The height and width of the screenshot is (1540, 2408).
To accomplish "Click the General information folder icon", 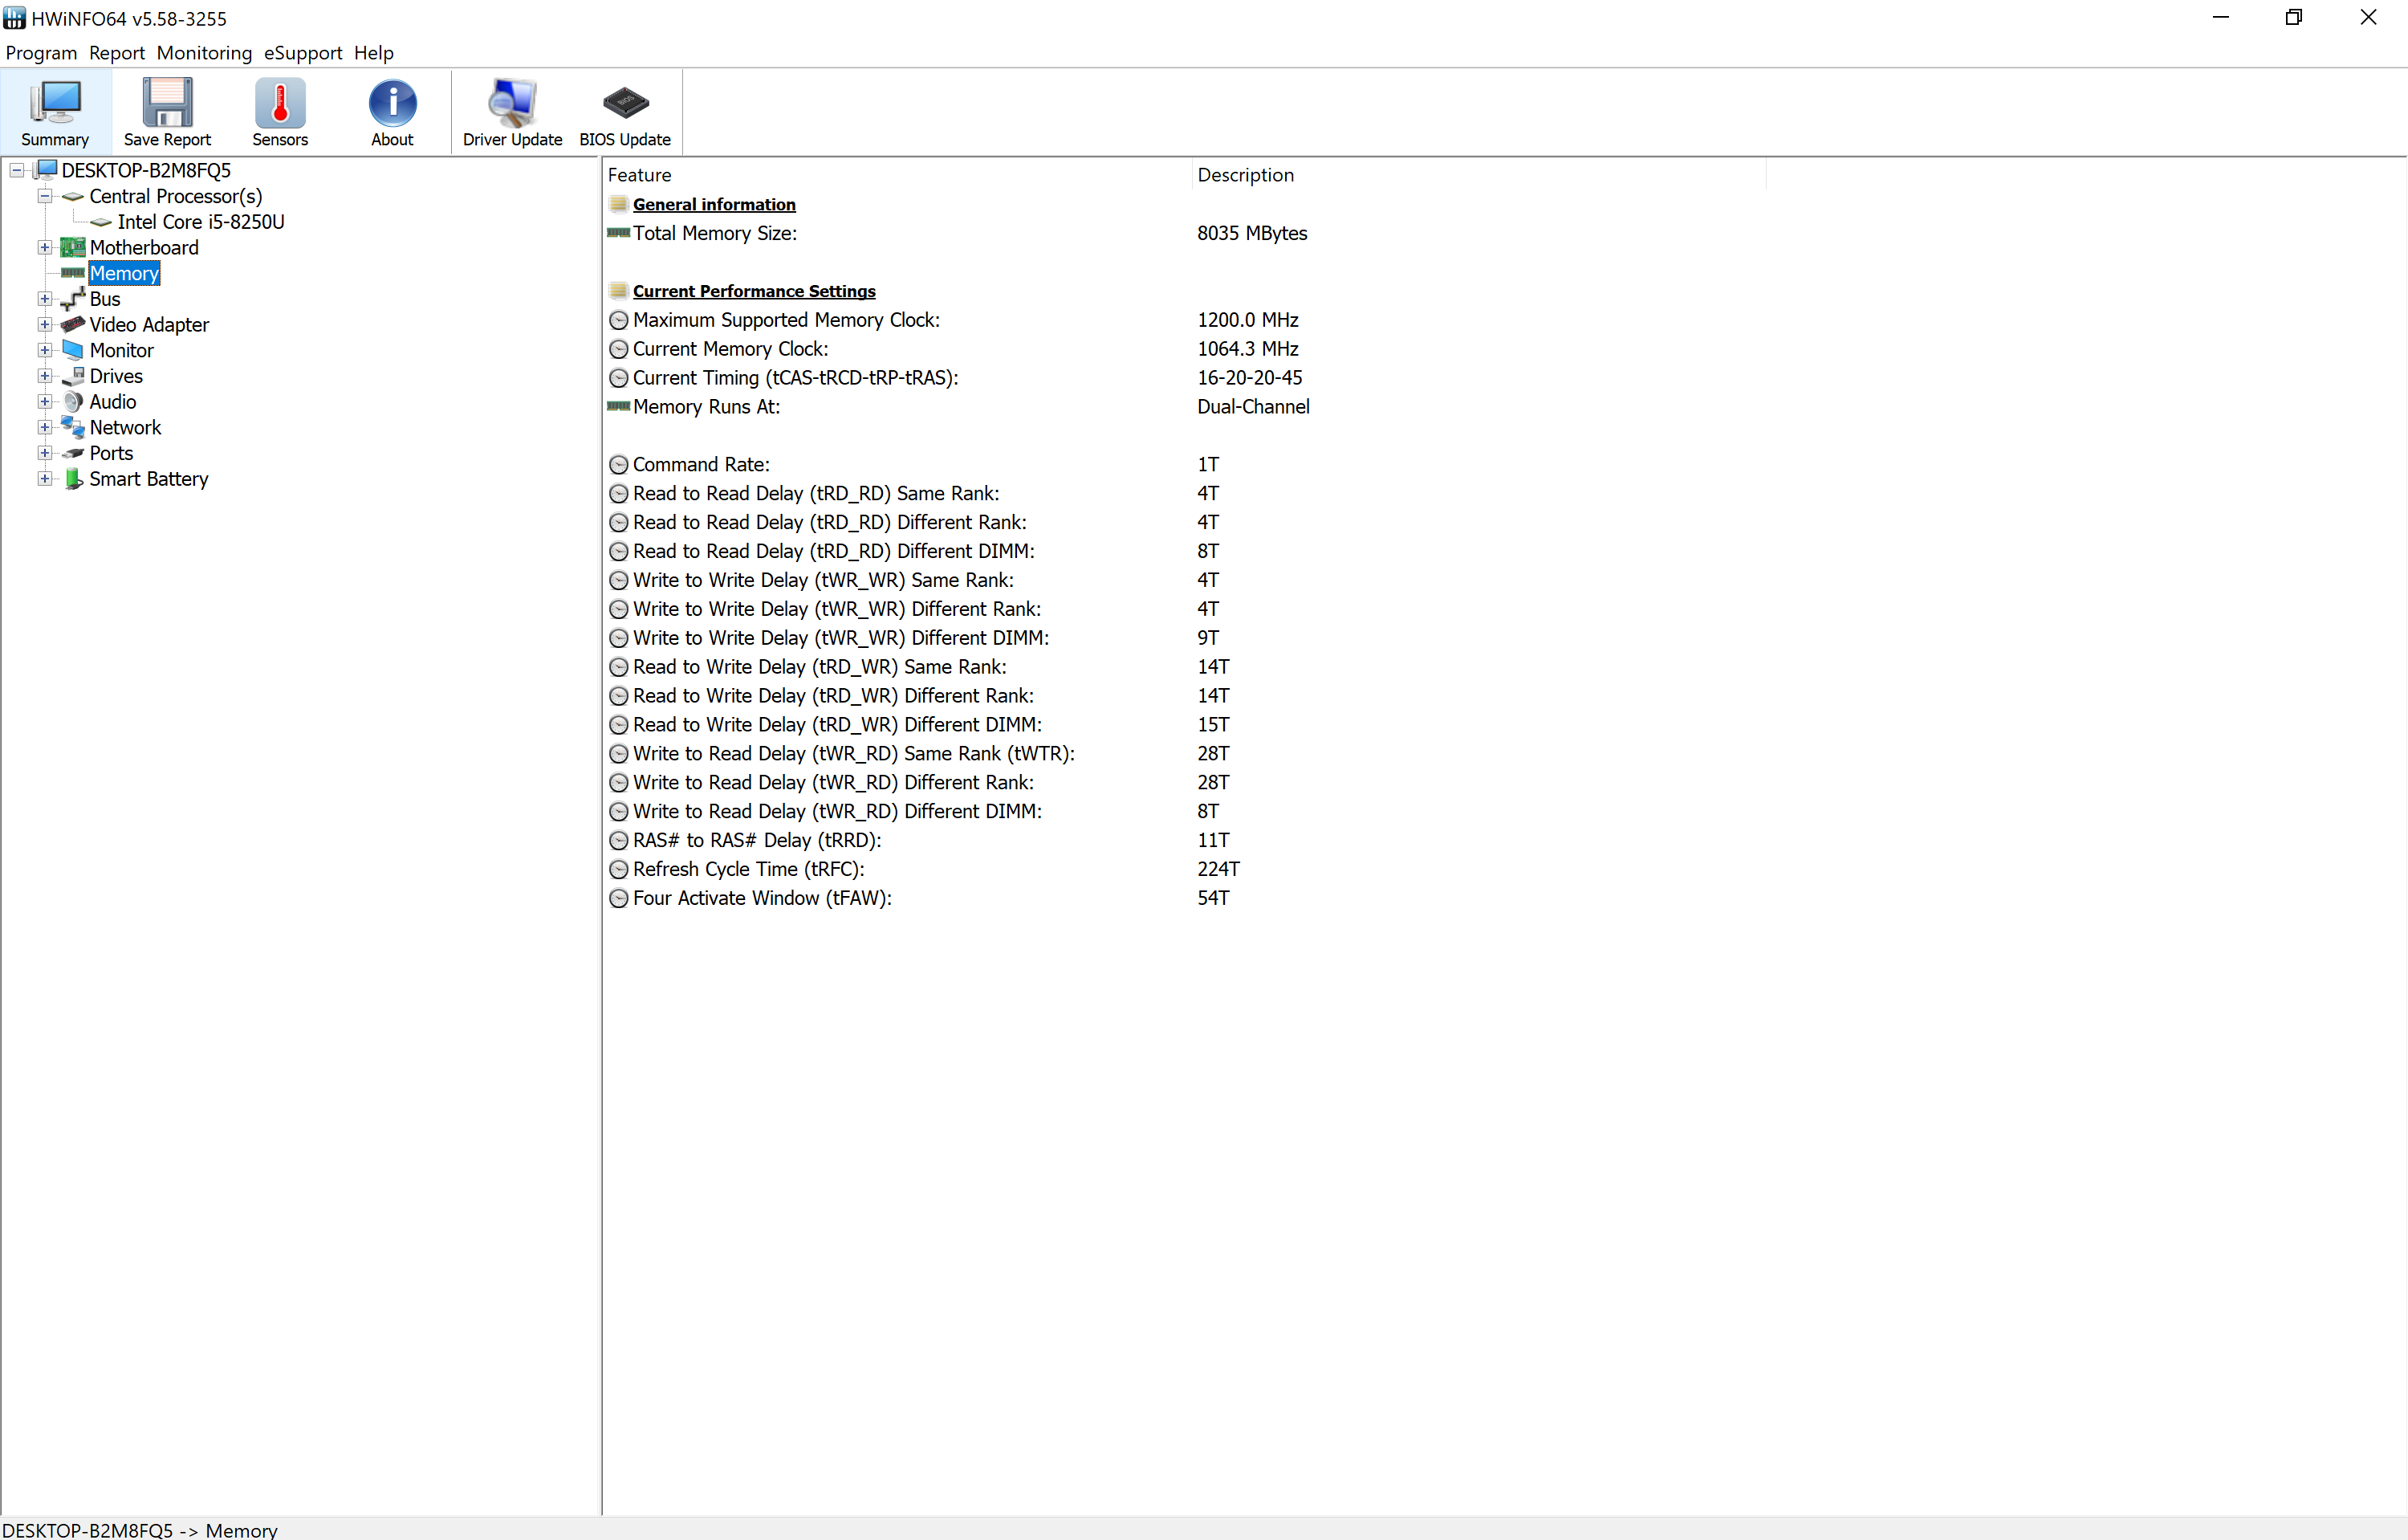I will coord(619,204).
